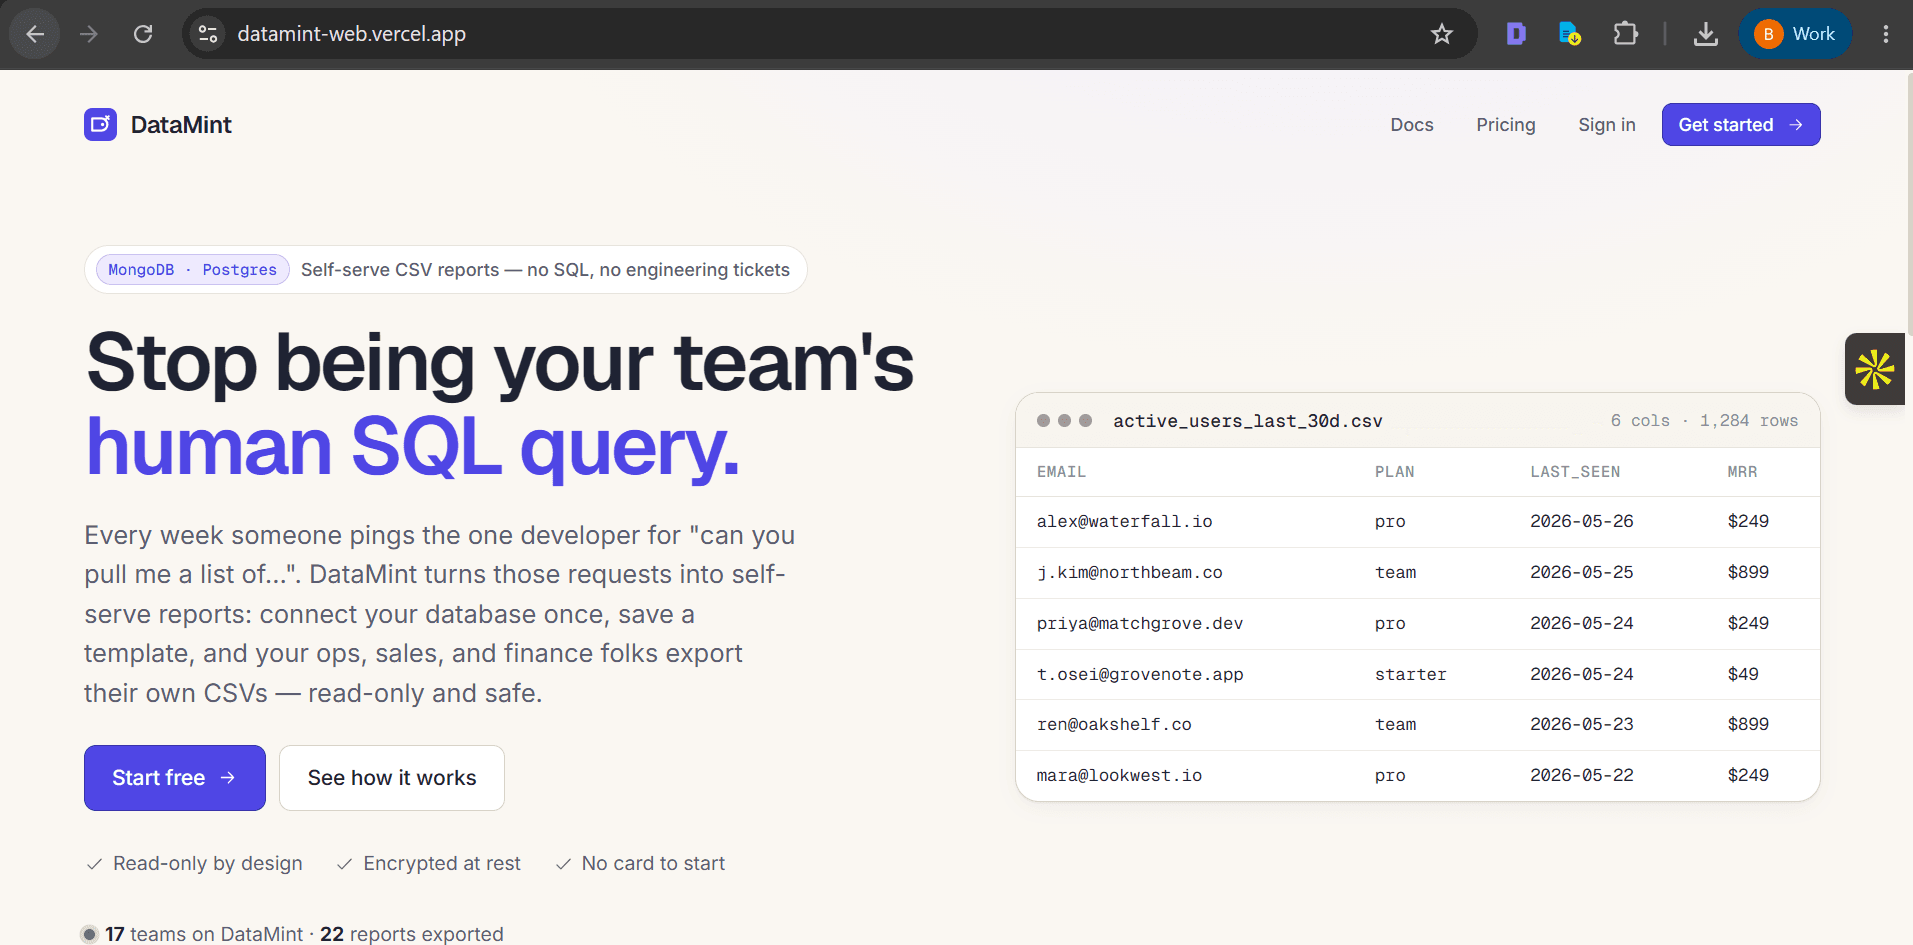Screen dimensions: 1913x945
Task: Click the blue document extension icon
Action: (x=1570, y=34)
